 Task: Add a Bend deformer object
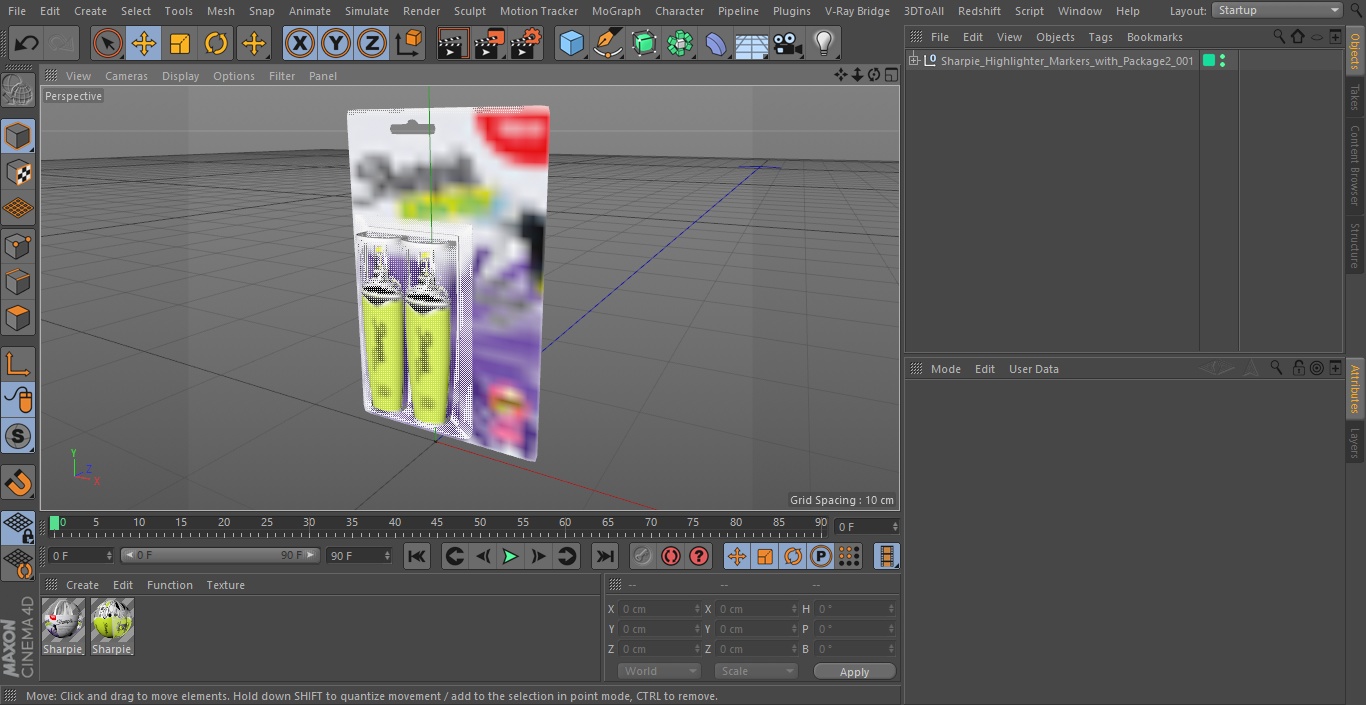[x=716, y=43]
